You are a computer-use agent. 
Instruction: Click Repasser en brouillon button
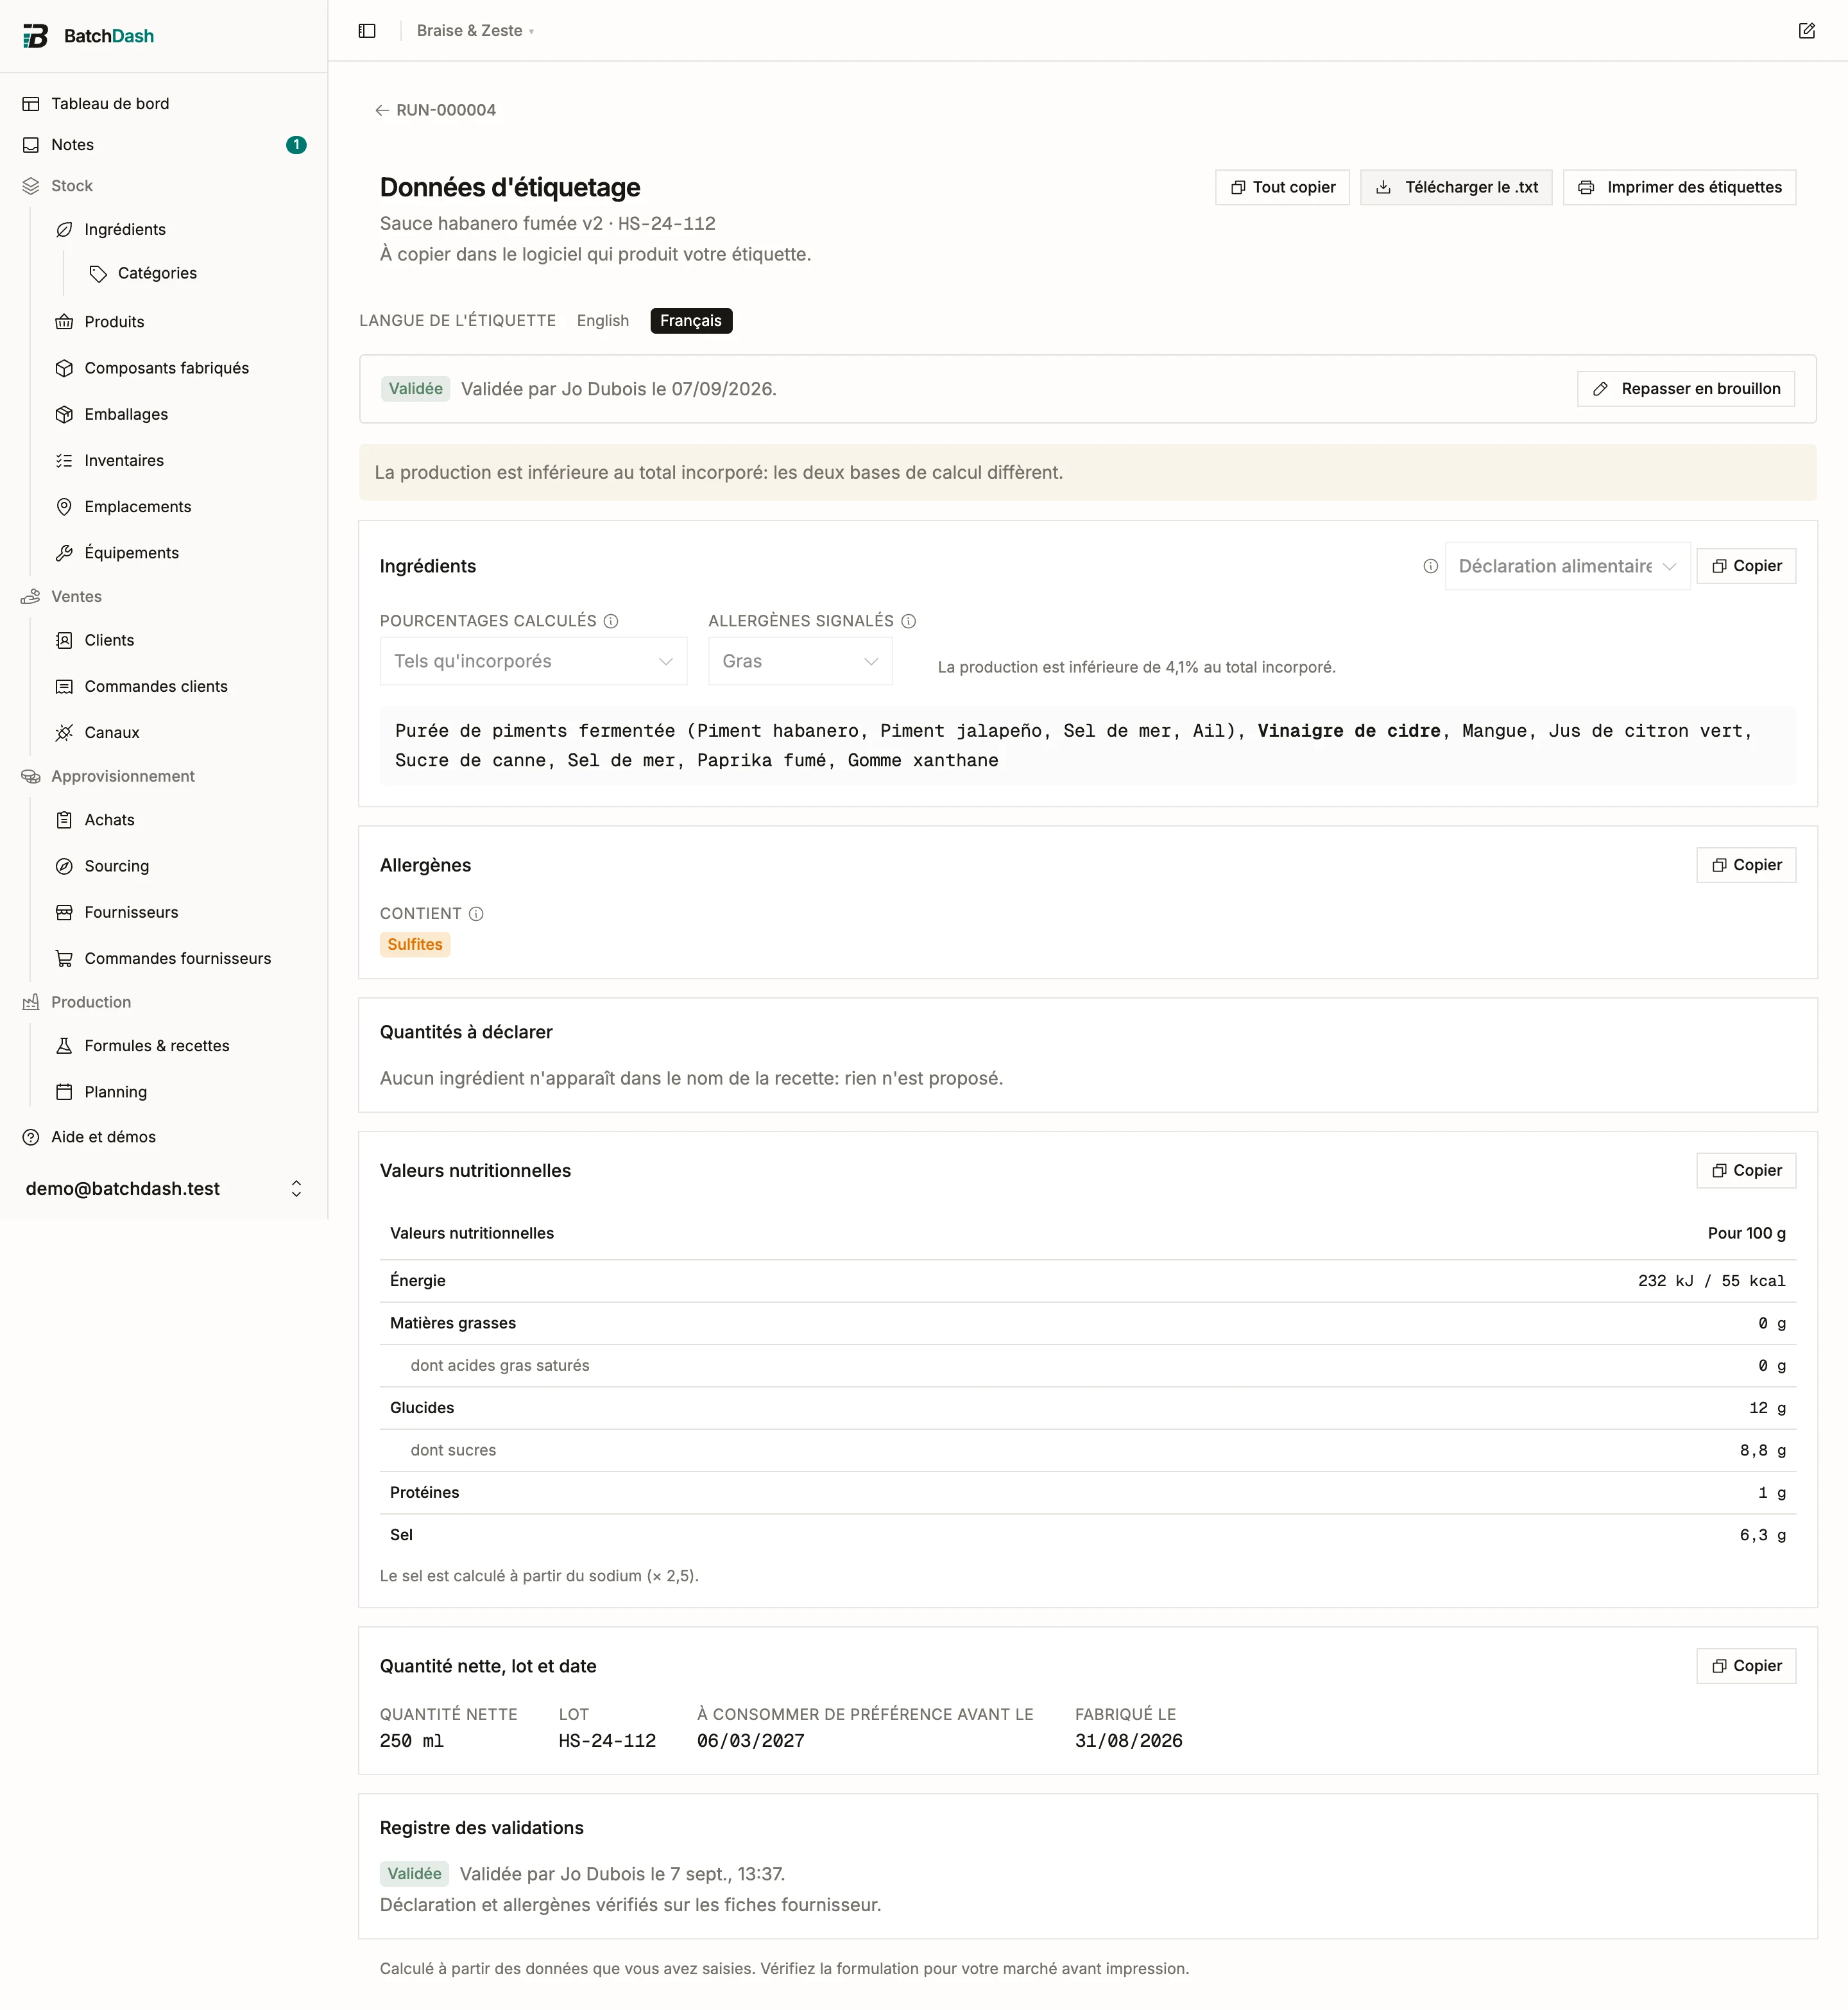point(1685,389)
